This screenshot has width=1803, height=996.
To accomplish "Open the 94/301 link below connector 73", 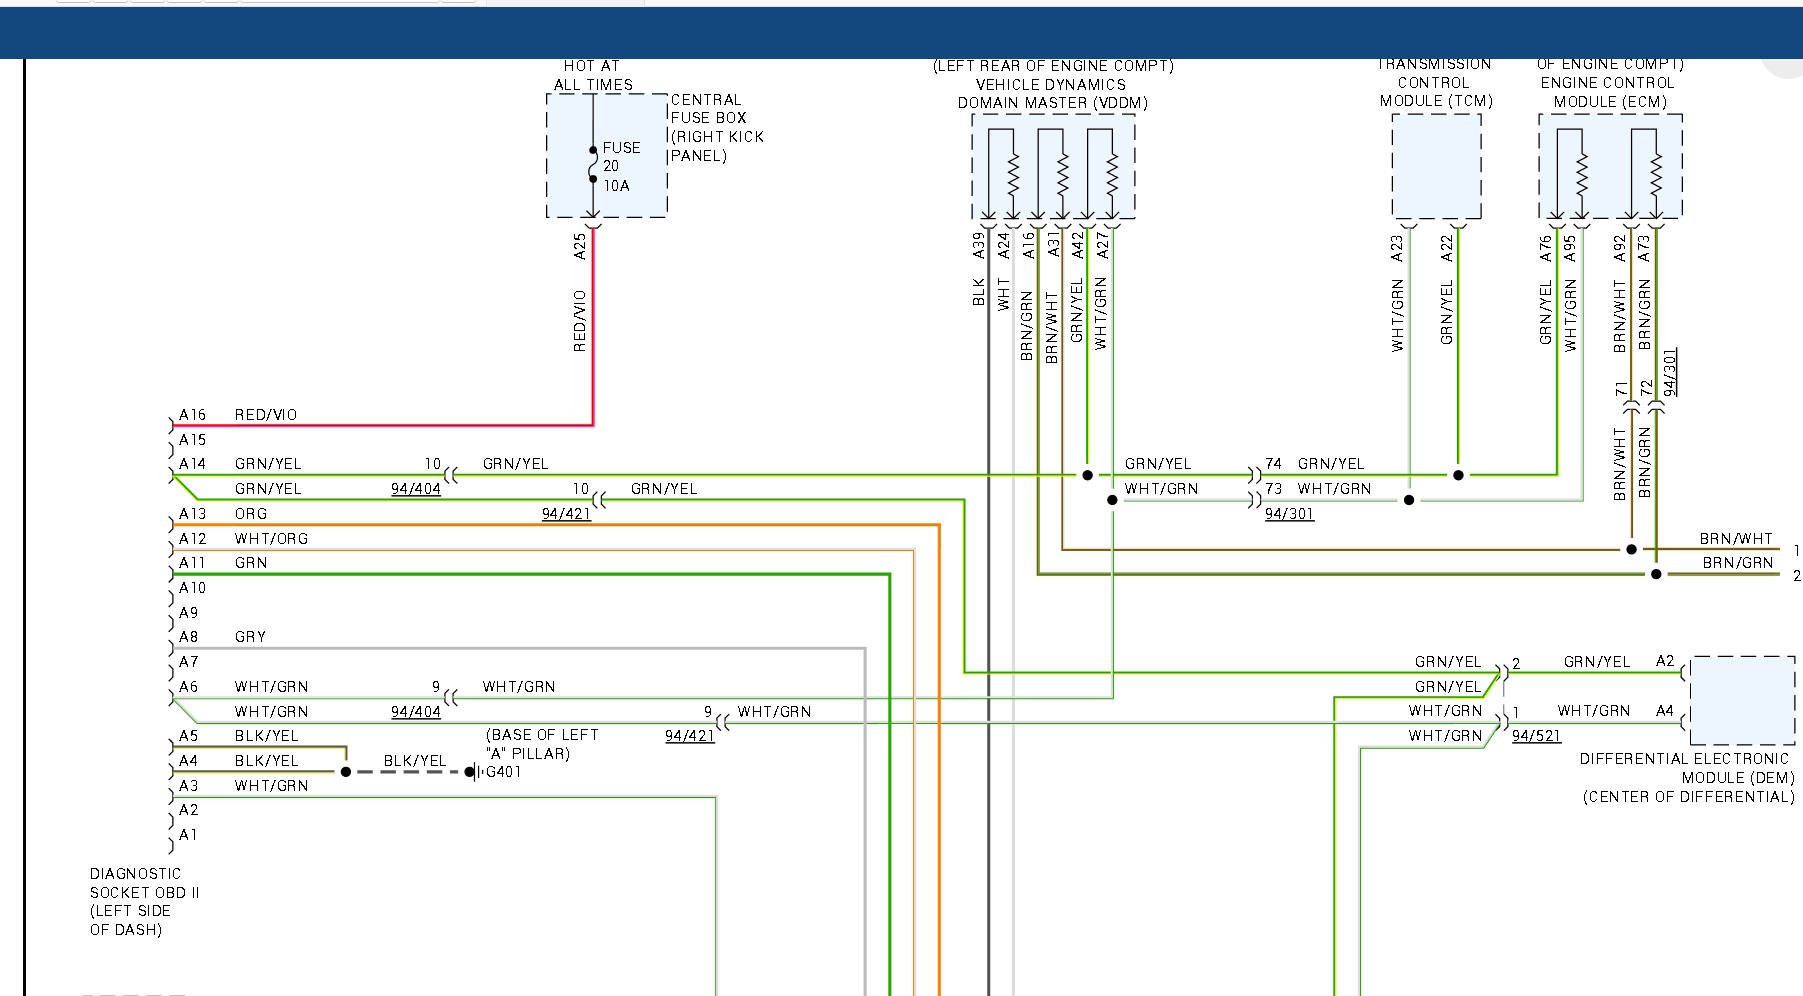I will 1289,514.
